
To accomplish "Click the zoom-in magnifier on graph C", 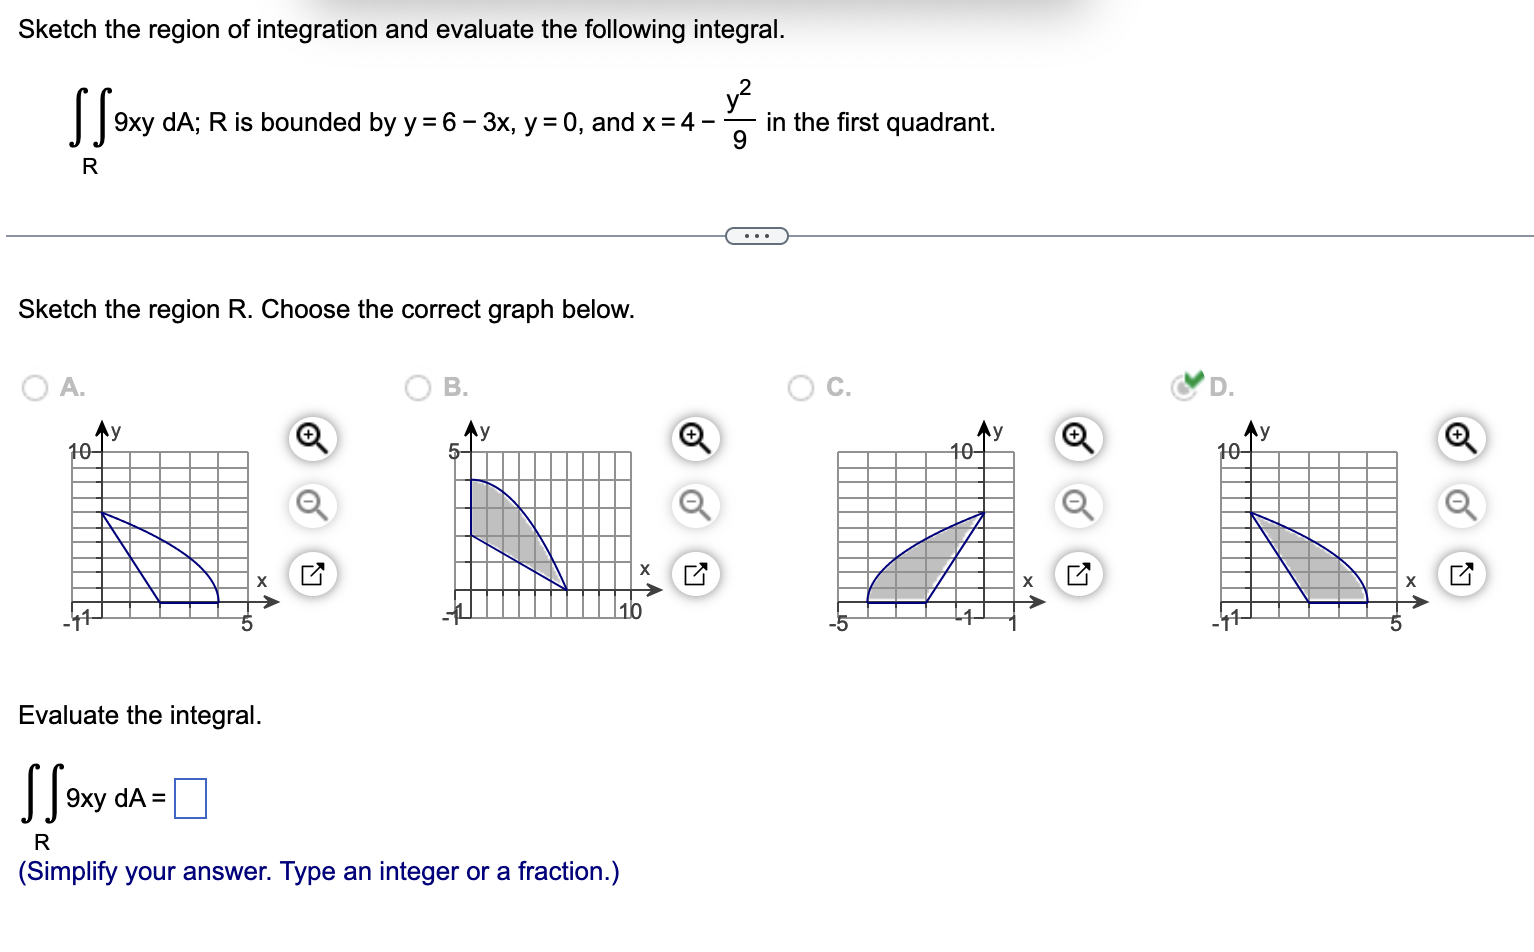I will pyautogui.click(x=1076, y=438).
